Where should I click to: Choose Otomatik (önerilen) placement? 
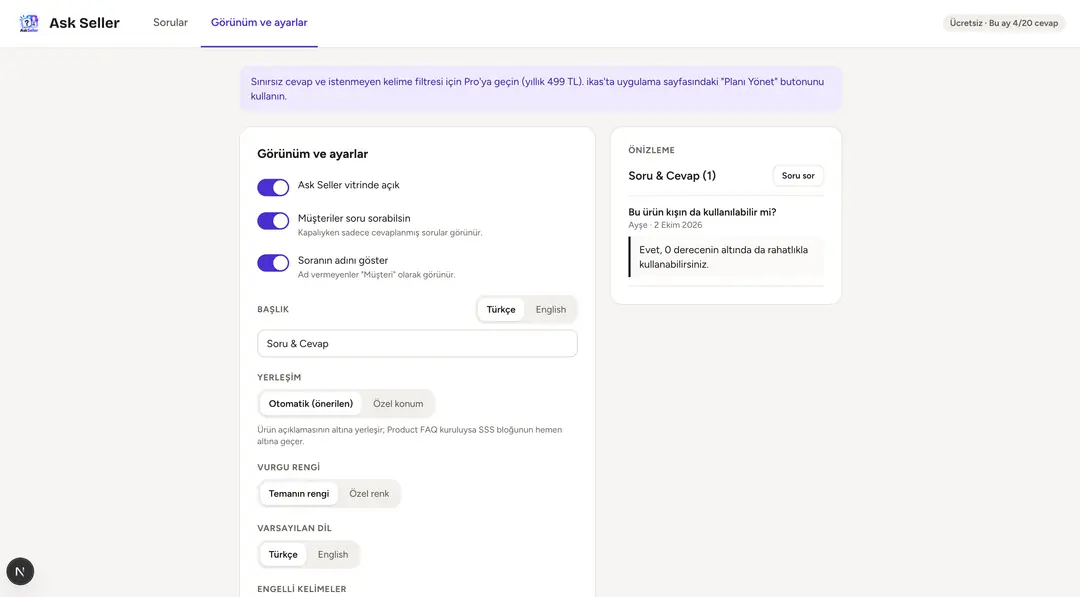311,404
